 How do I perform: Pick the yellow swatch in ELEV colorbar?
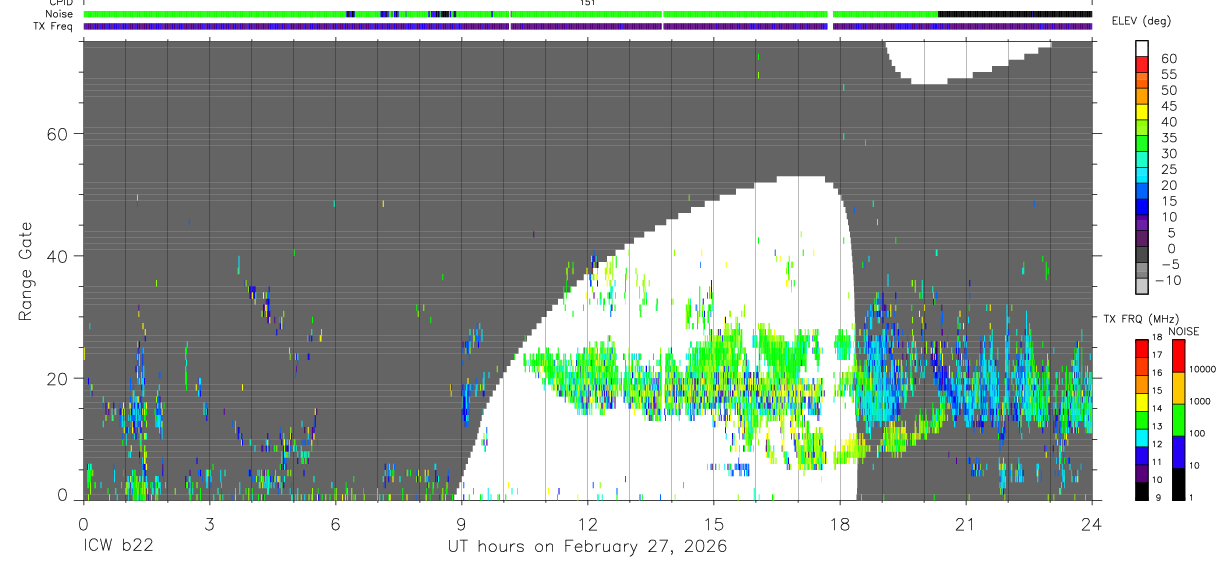tap(1143, 114)
